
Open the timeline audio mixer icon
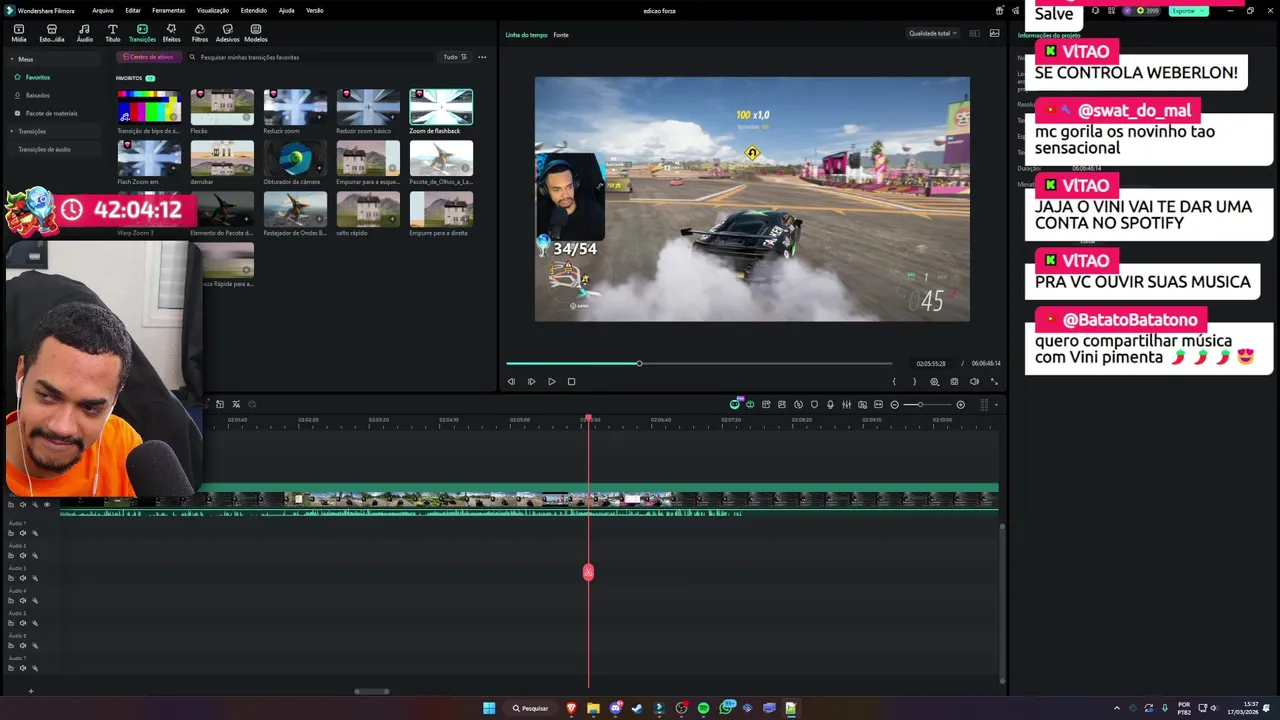[x=846, y=404]
